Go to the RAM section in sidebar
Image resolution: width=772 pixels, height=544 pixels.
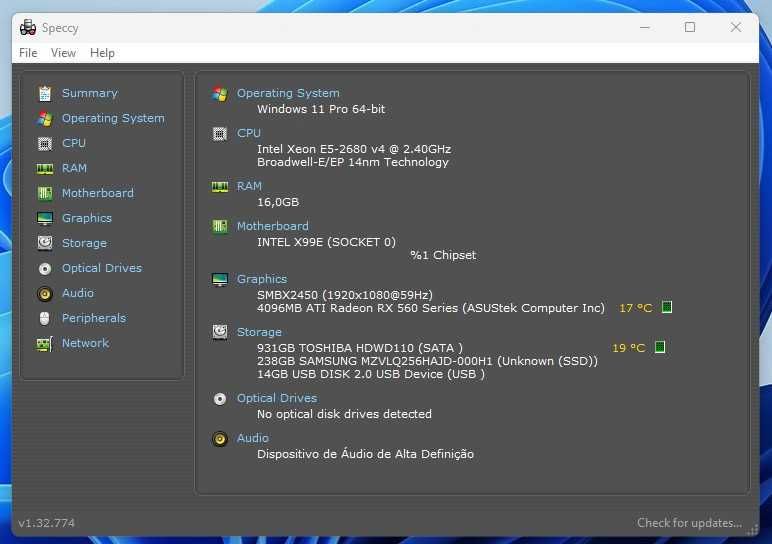pyautogui.click(x=74, y=168)
